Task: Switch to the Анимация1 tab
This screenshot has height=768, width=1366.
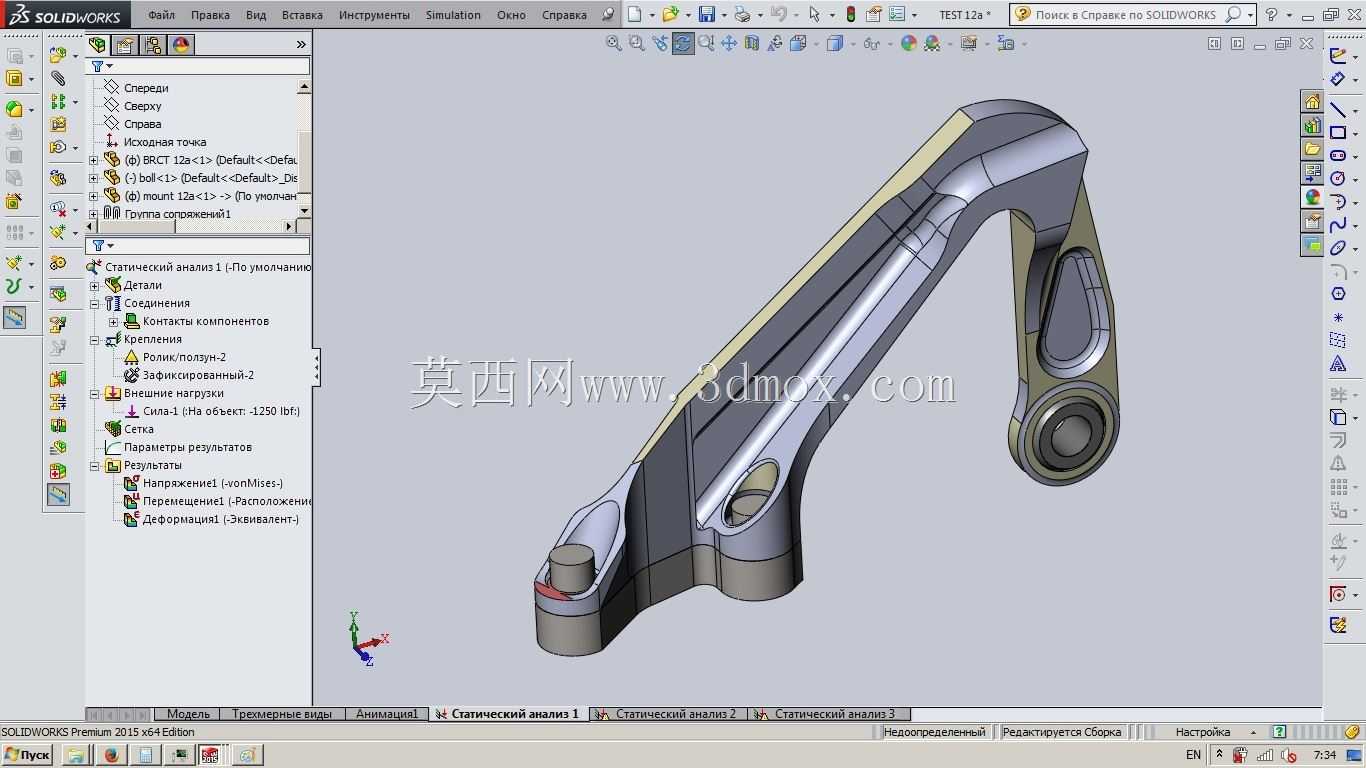Action: tap(386, 714)
